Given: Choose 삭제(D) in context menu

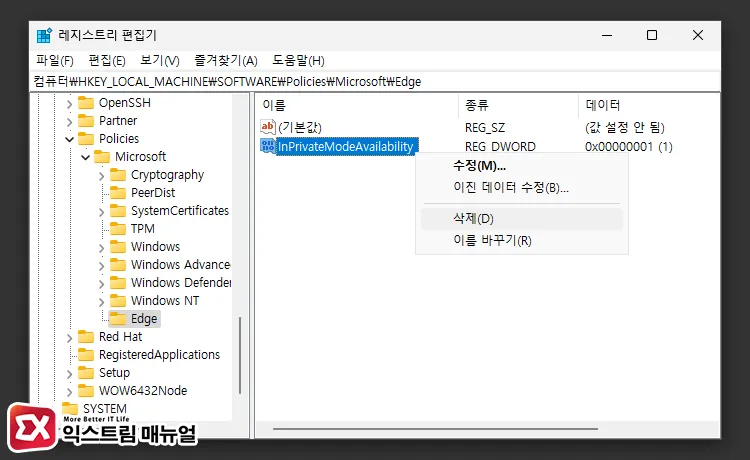Looking at the screenshot, I should (521, 219).
